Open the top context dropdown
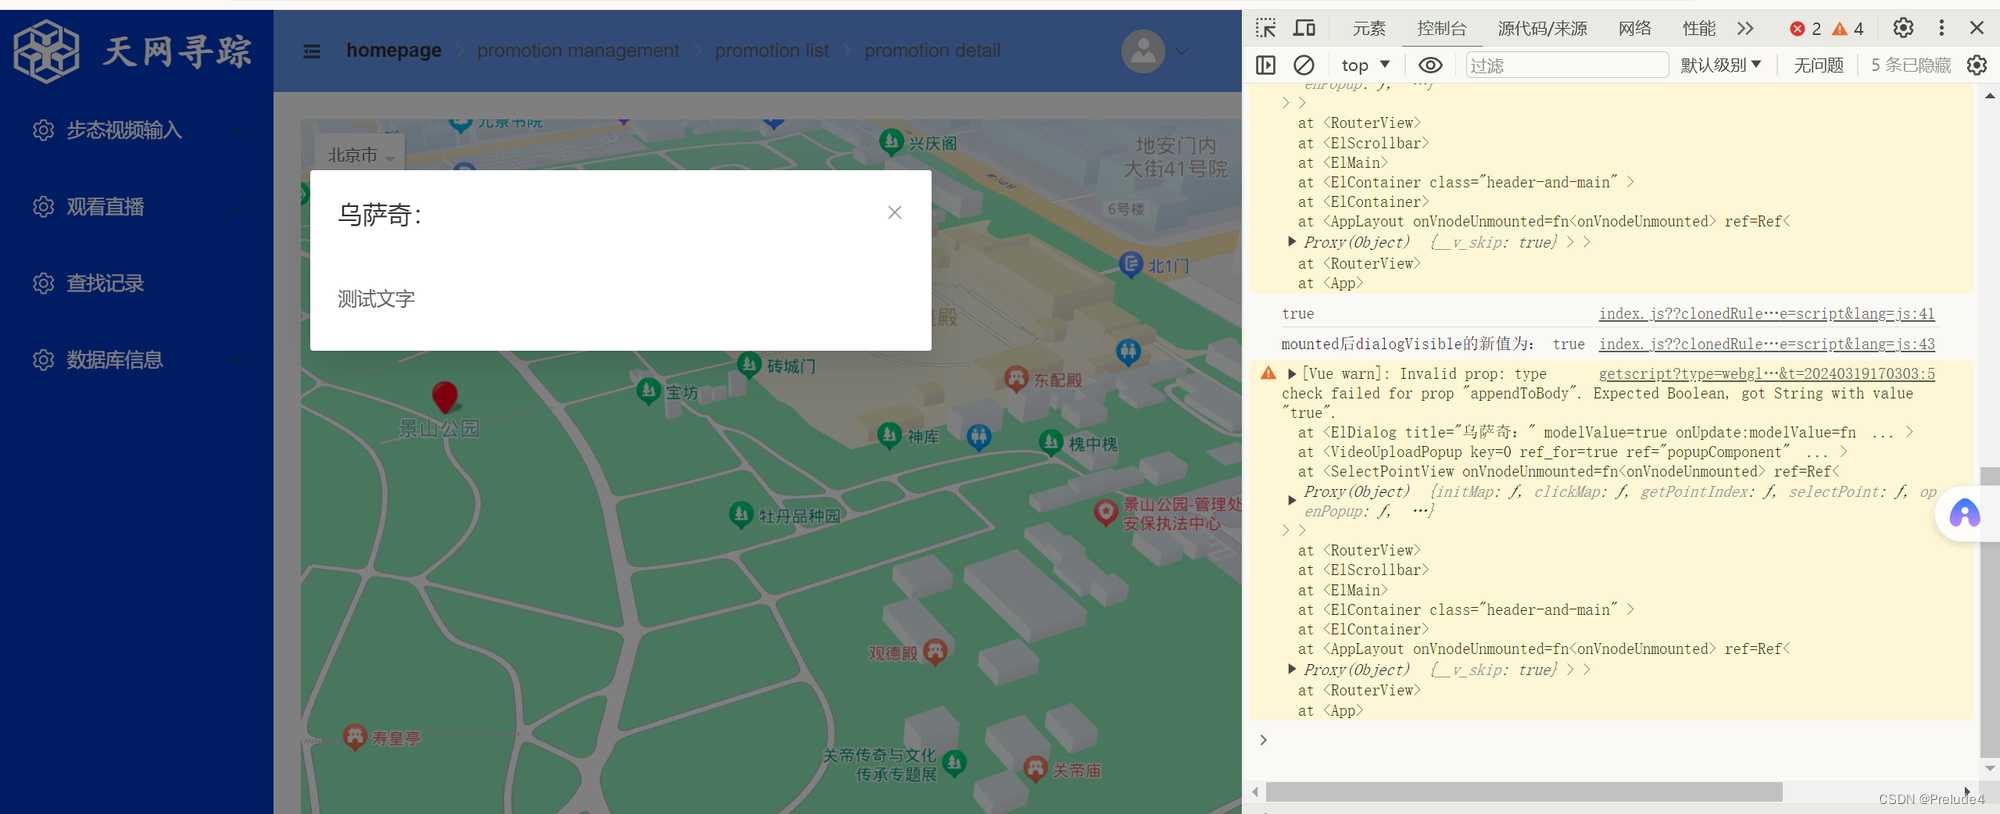The width and height of the screenshot is (2000, 814). (x=1365, y=65)
